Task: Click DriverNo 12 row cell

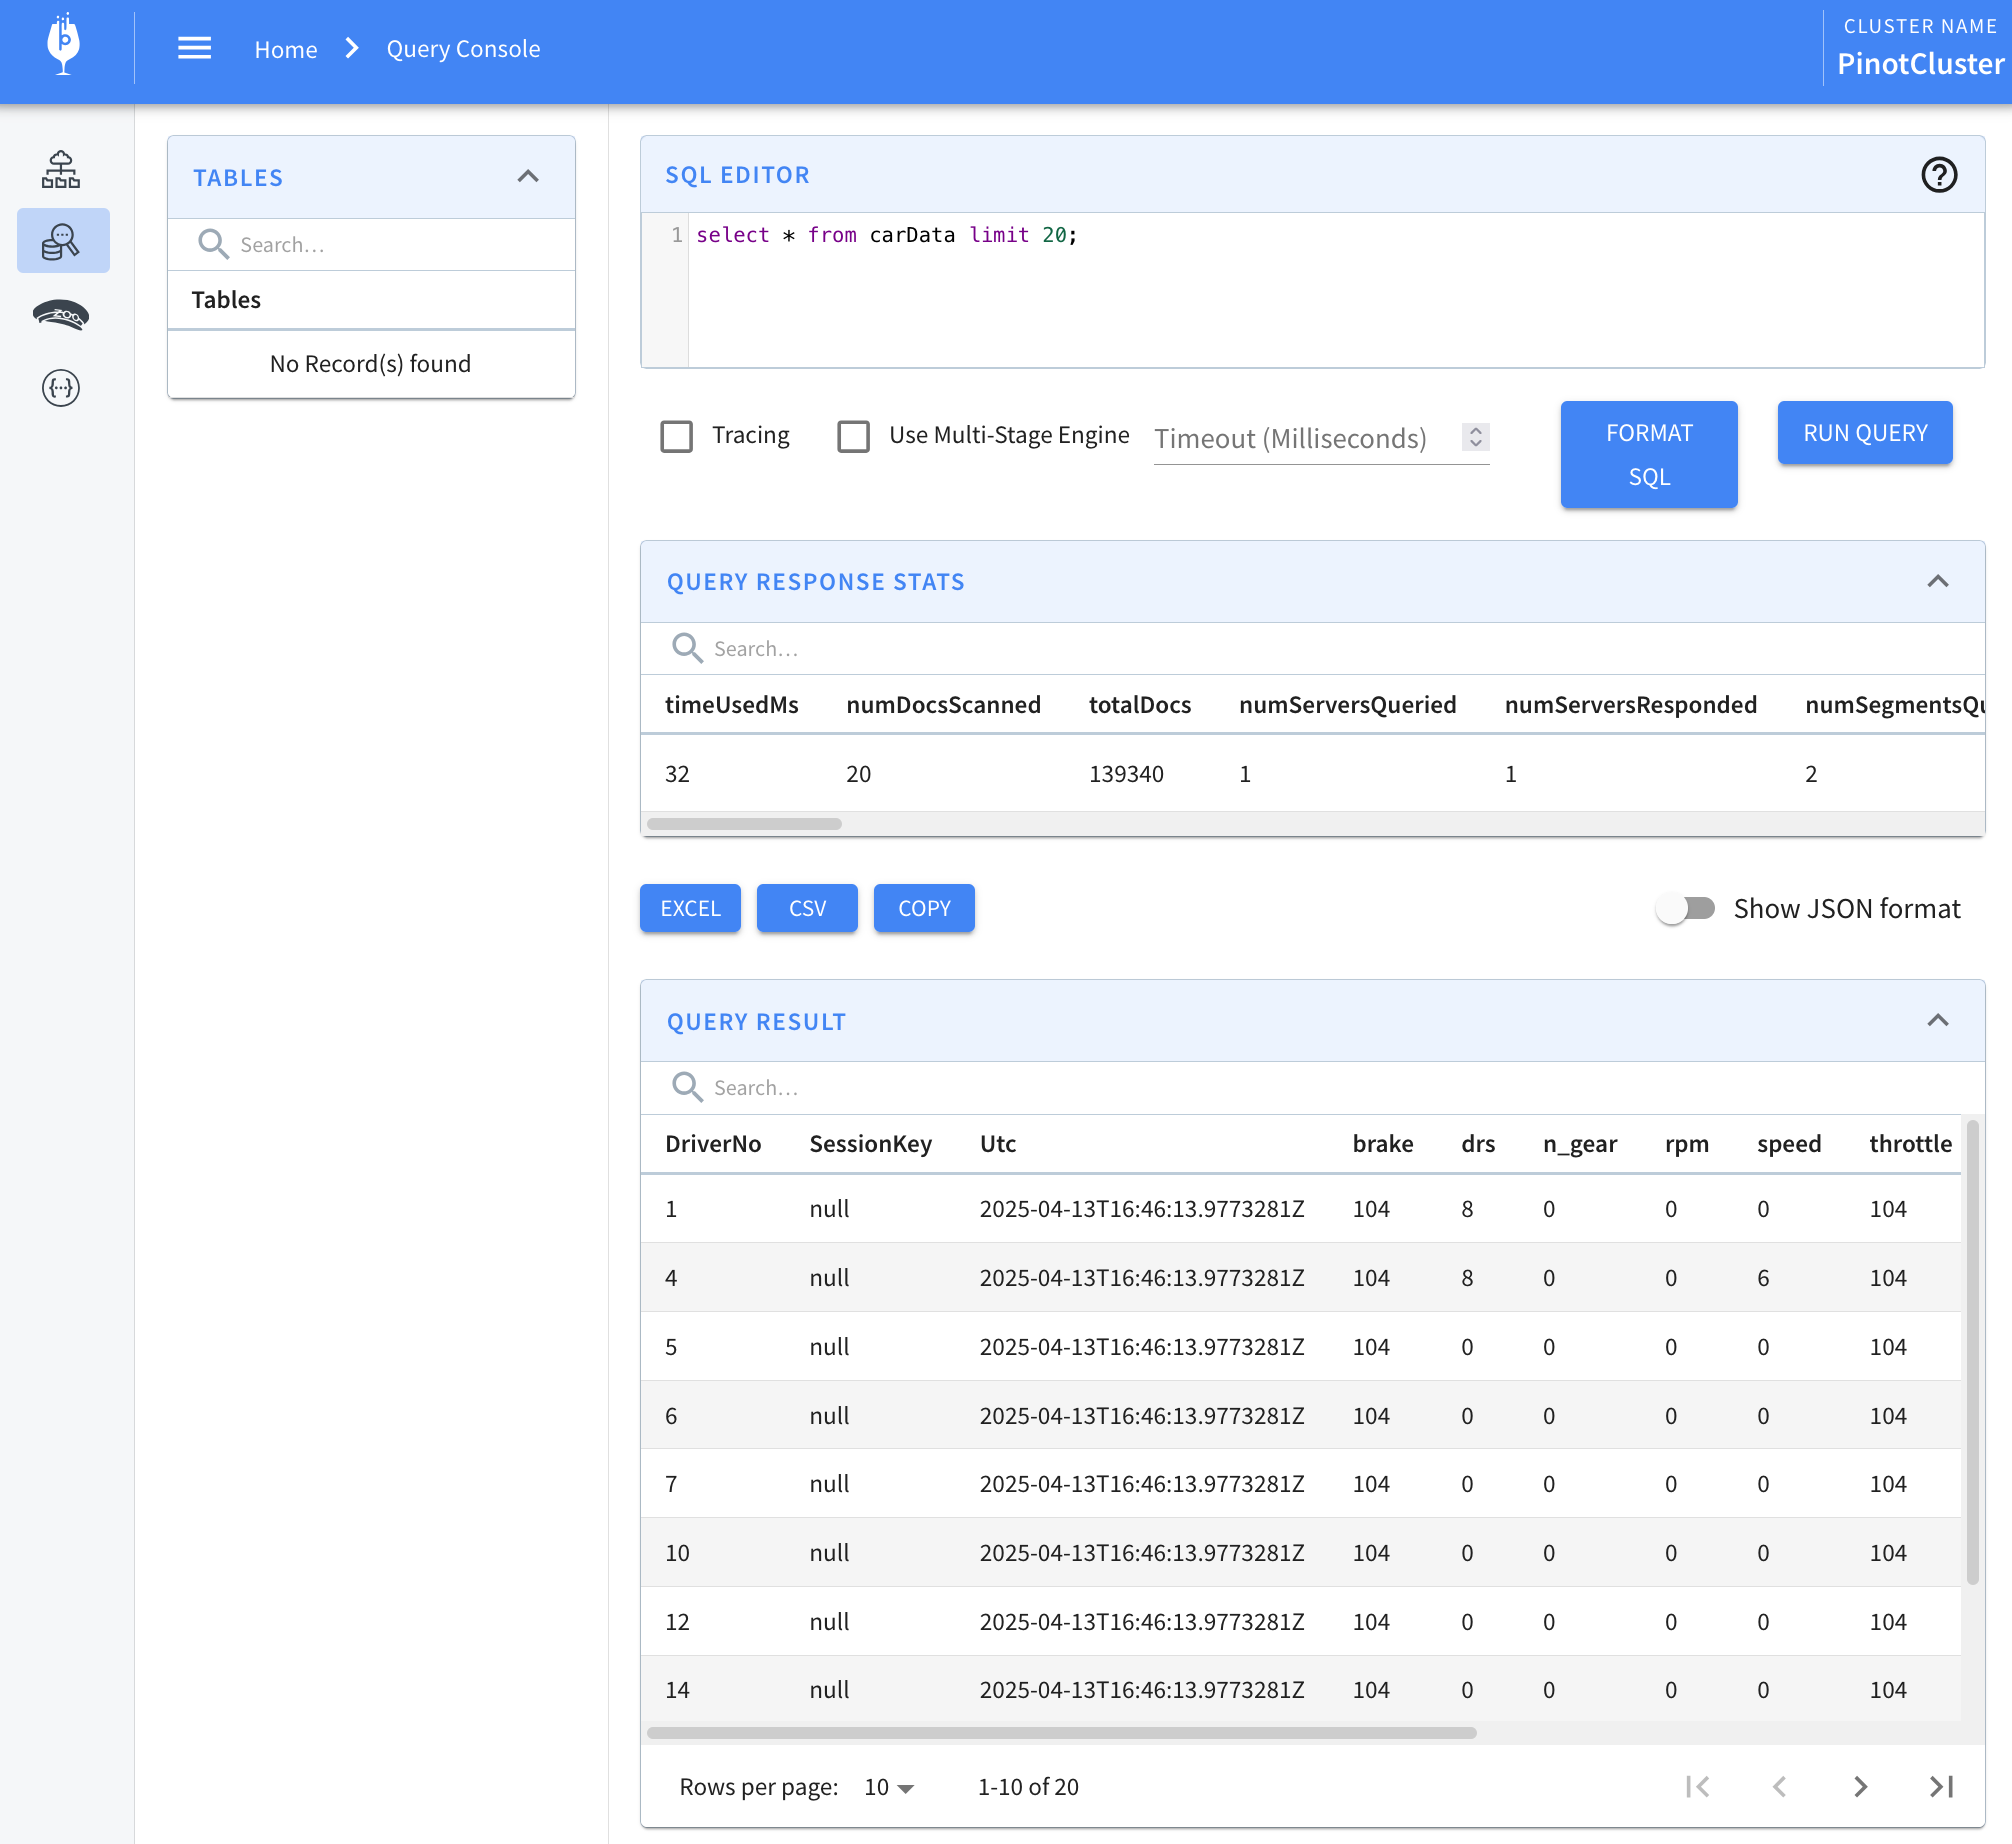Action: tap(677, 1622)
